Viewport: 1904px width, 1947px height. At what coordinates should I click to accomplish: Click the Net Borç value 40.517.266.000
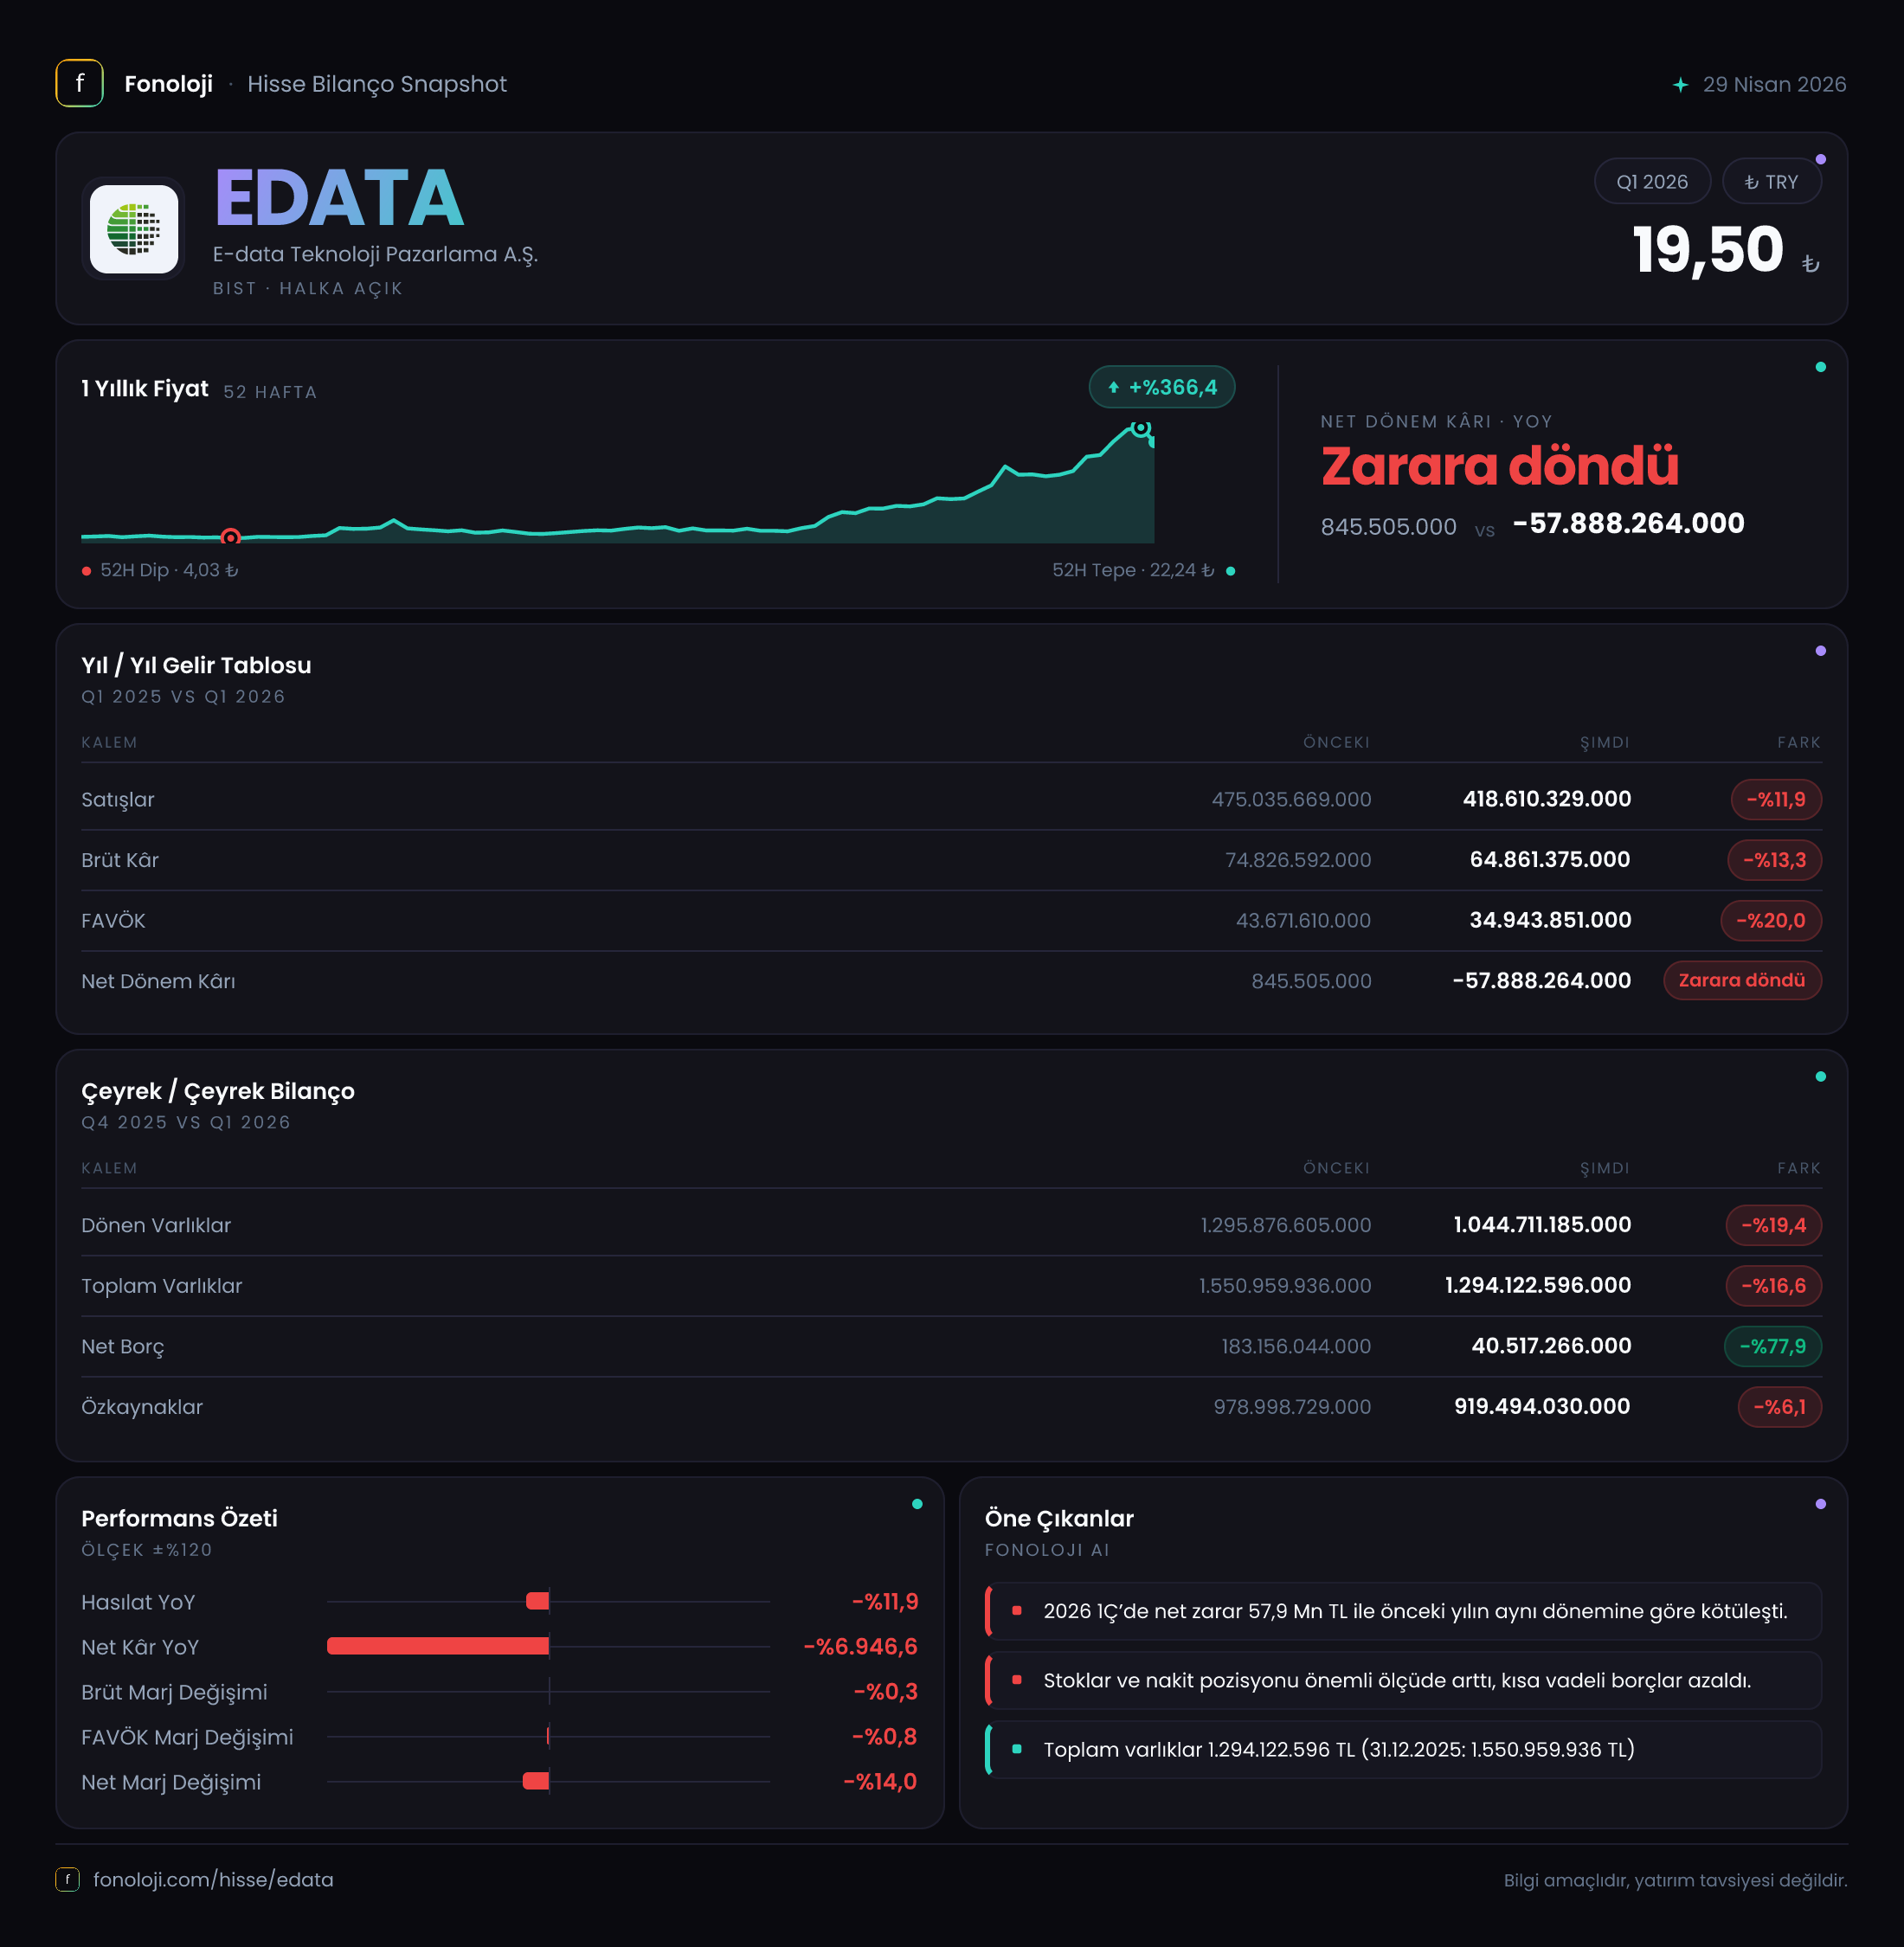point(1551,1346)
